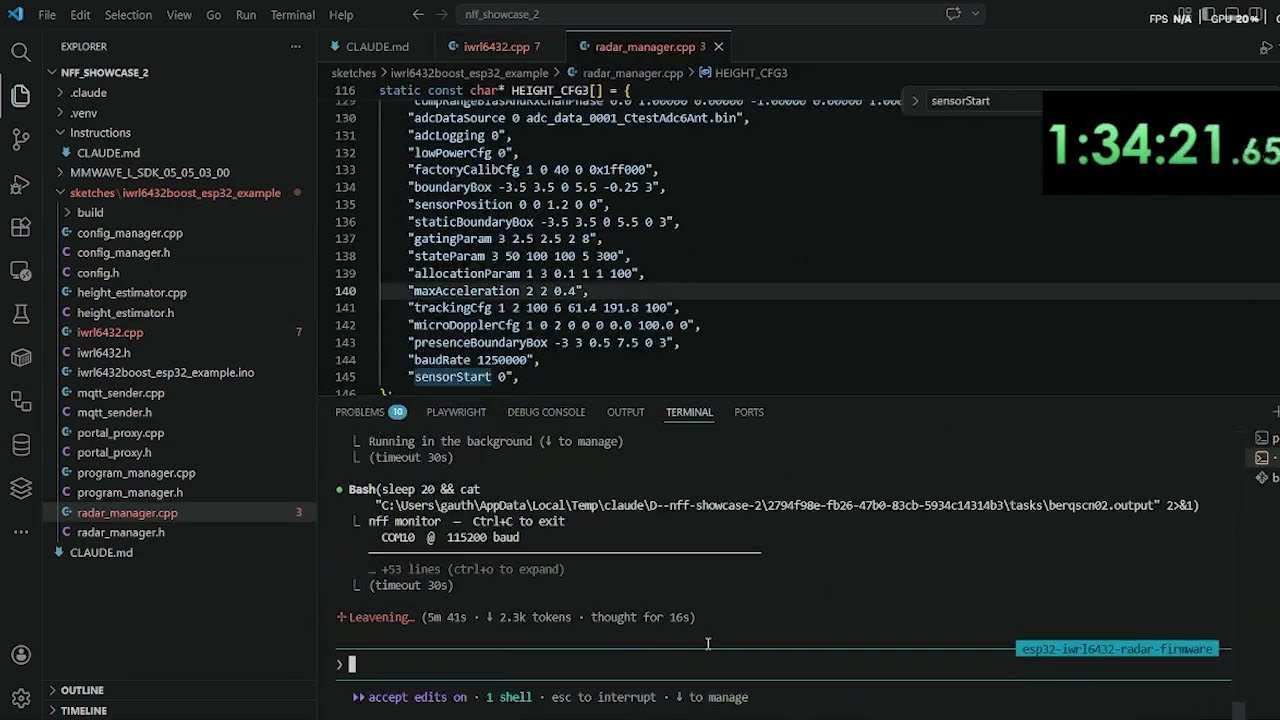Click the VS Code logo icon
The image size is (1280, 720).
[x=15, y=15]
